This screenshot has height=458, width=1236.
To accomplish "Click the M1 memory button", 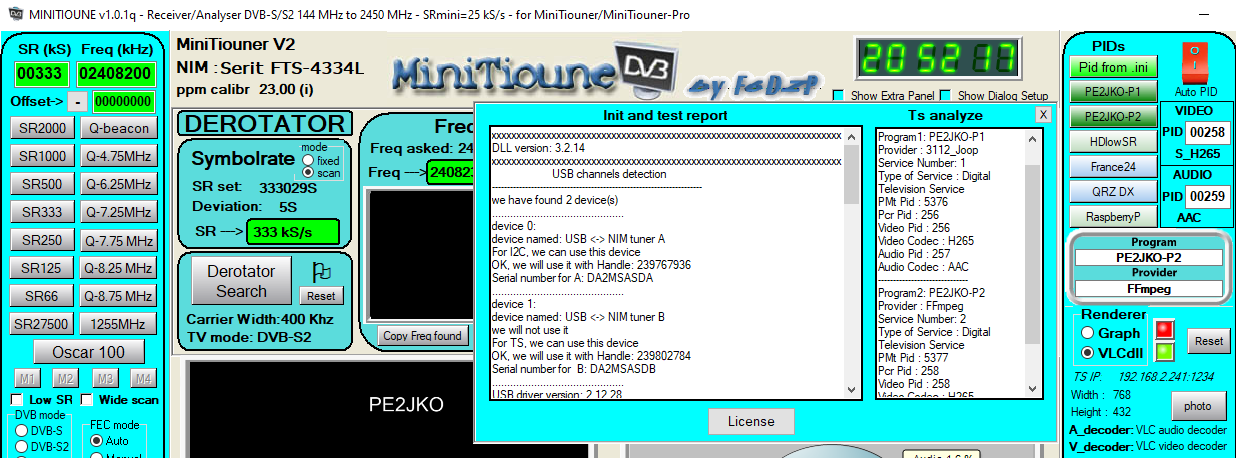I will (29, 378).
